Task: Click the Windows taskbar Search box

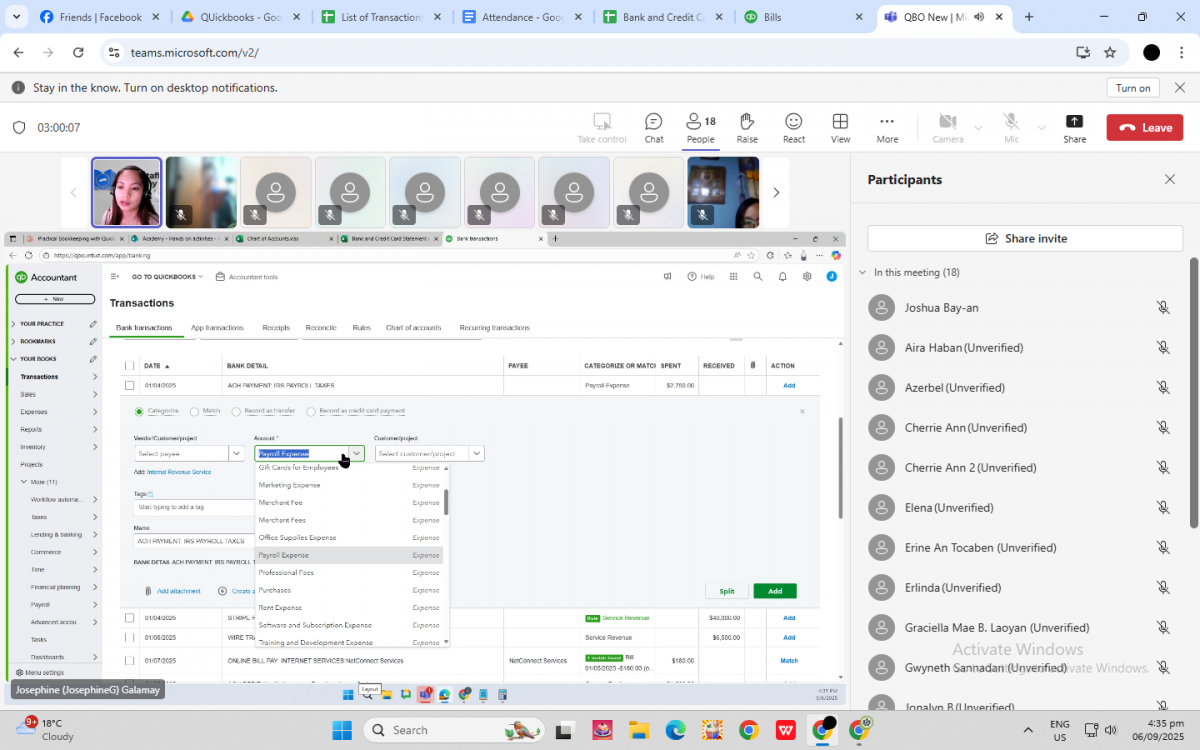Action: [450, 730]
